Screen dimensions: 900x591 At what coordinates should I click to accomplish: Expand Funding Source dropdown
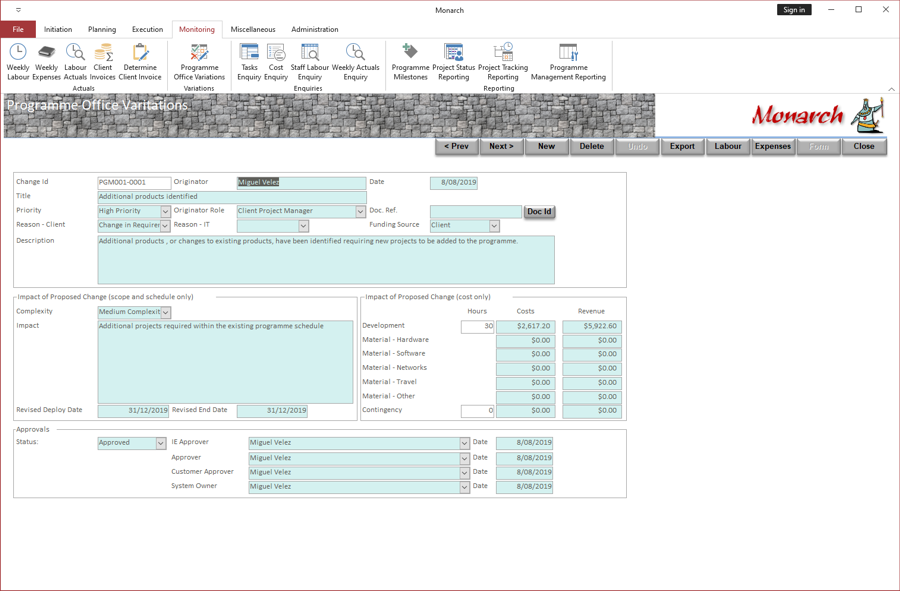pos(494,226)
